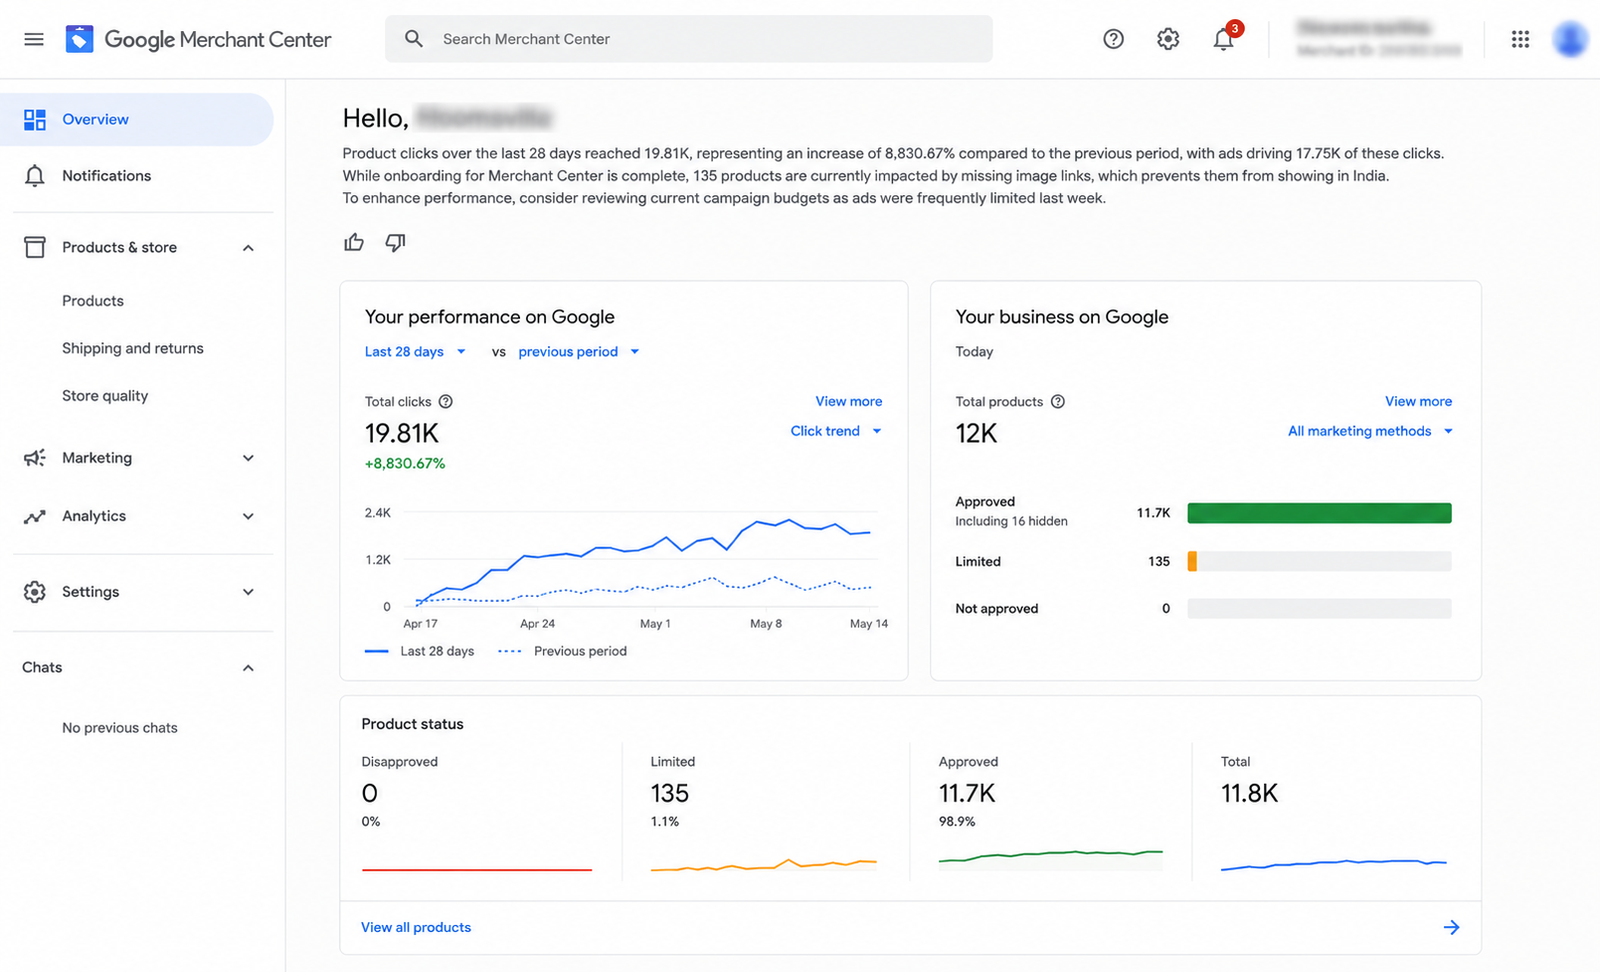Click the thumbs up feedback icon
The height and width of the screenshot is (972, 1600).
point(354,242)
